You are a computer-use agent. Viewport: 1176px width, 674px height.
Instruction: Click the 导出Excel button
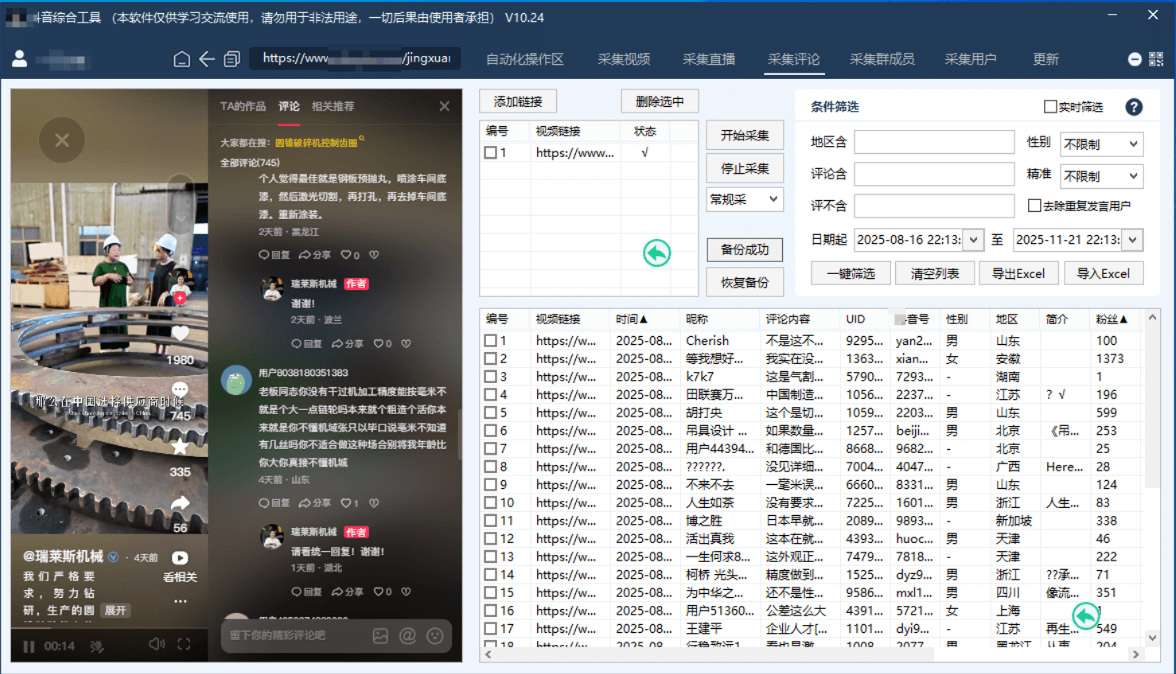pyautogui.click(x=1018, y=272)
